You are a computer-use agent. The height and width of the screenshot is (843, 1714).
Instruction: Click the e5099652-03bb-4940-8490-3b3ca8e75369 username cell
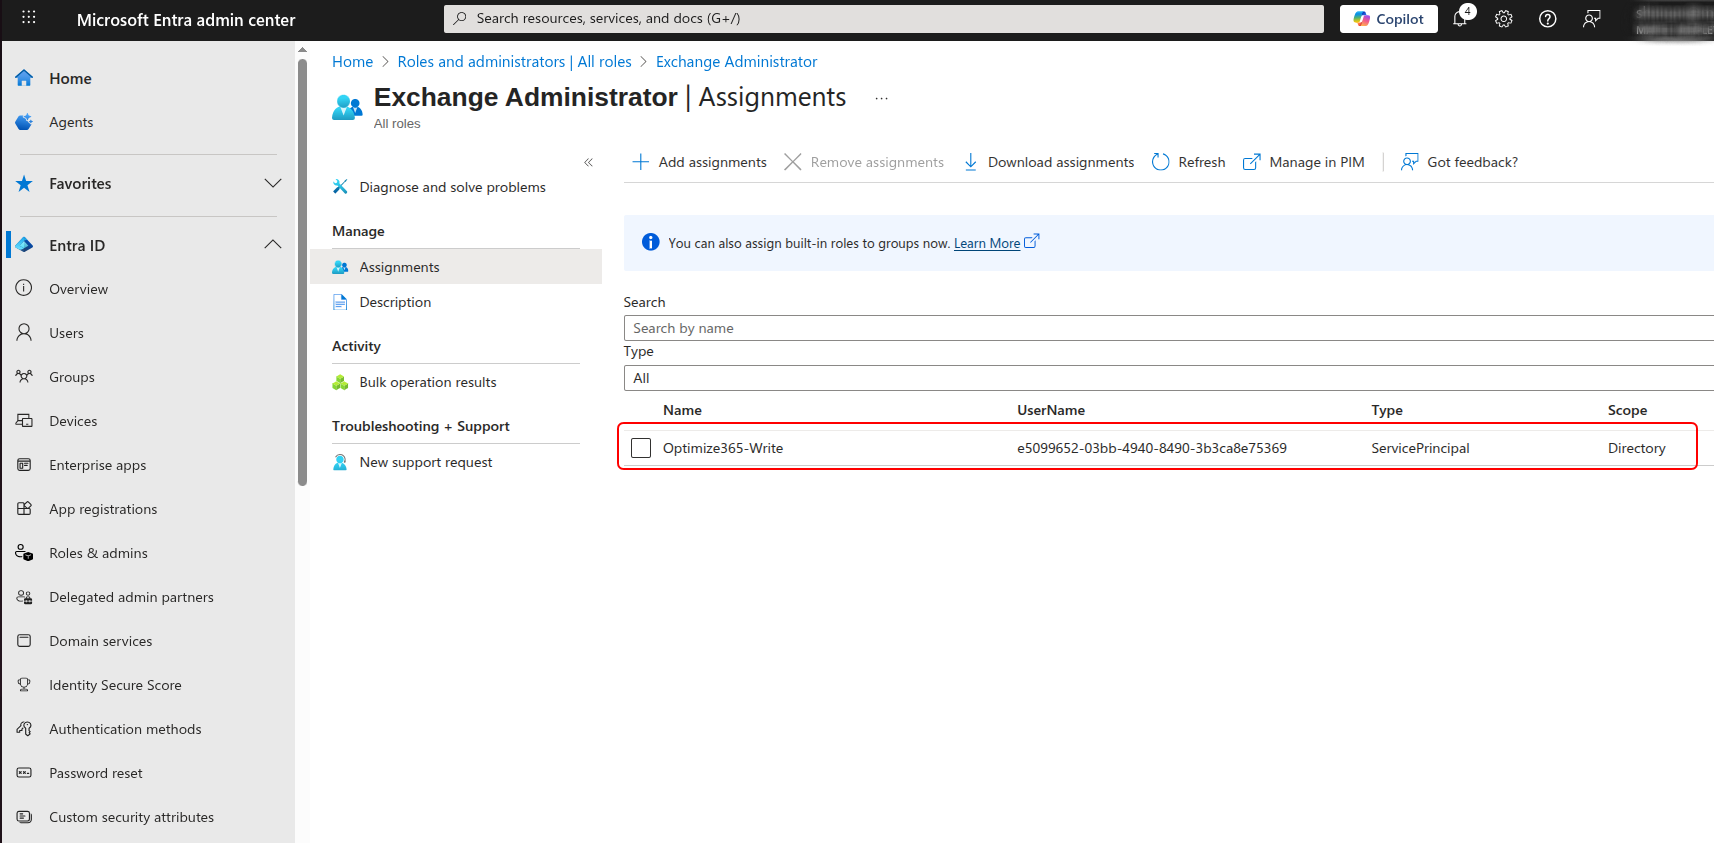(1152, 448)
